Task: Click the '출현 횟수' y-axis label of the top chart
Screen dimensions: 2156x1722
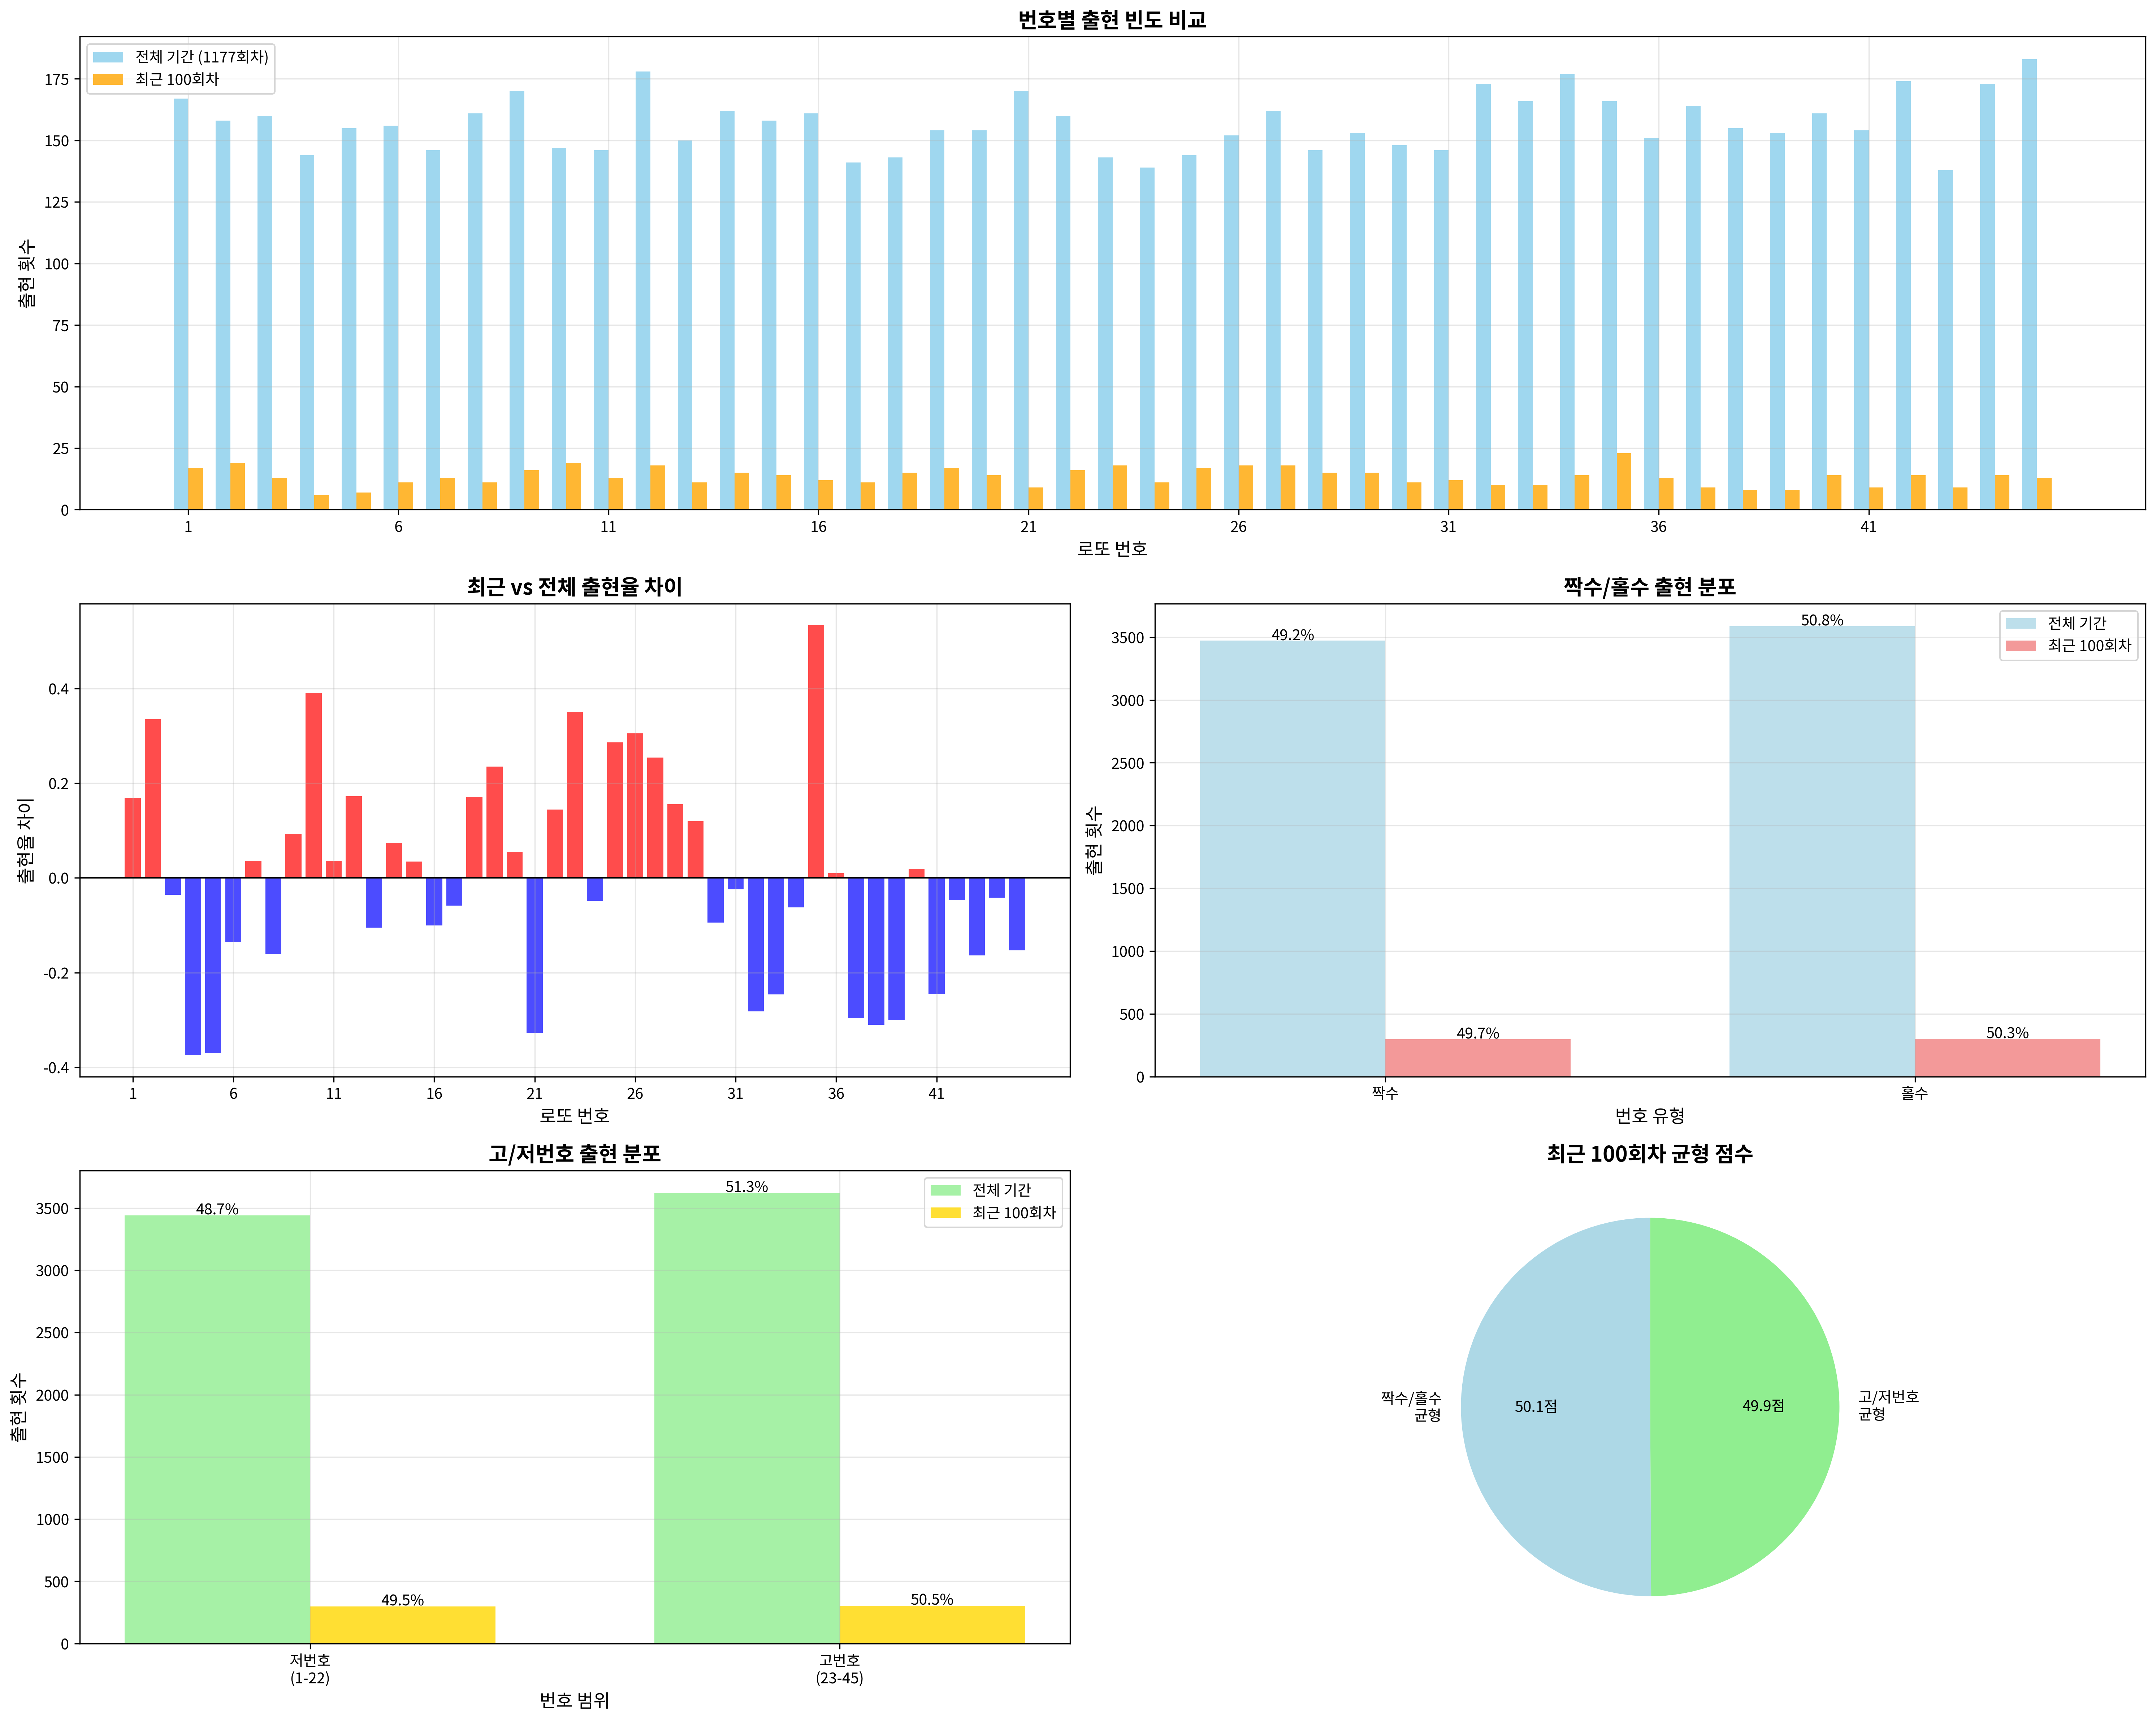Action: pyautogui.click(x=27, y=273)
